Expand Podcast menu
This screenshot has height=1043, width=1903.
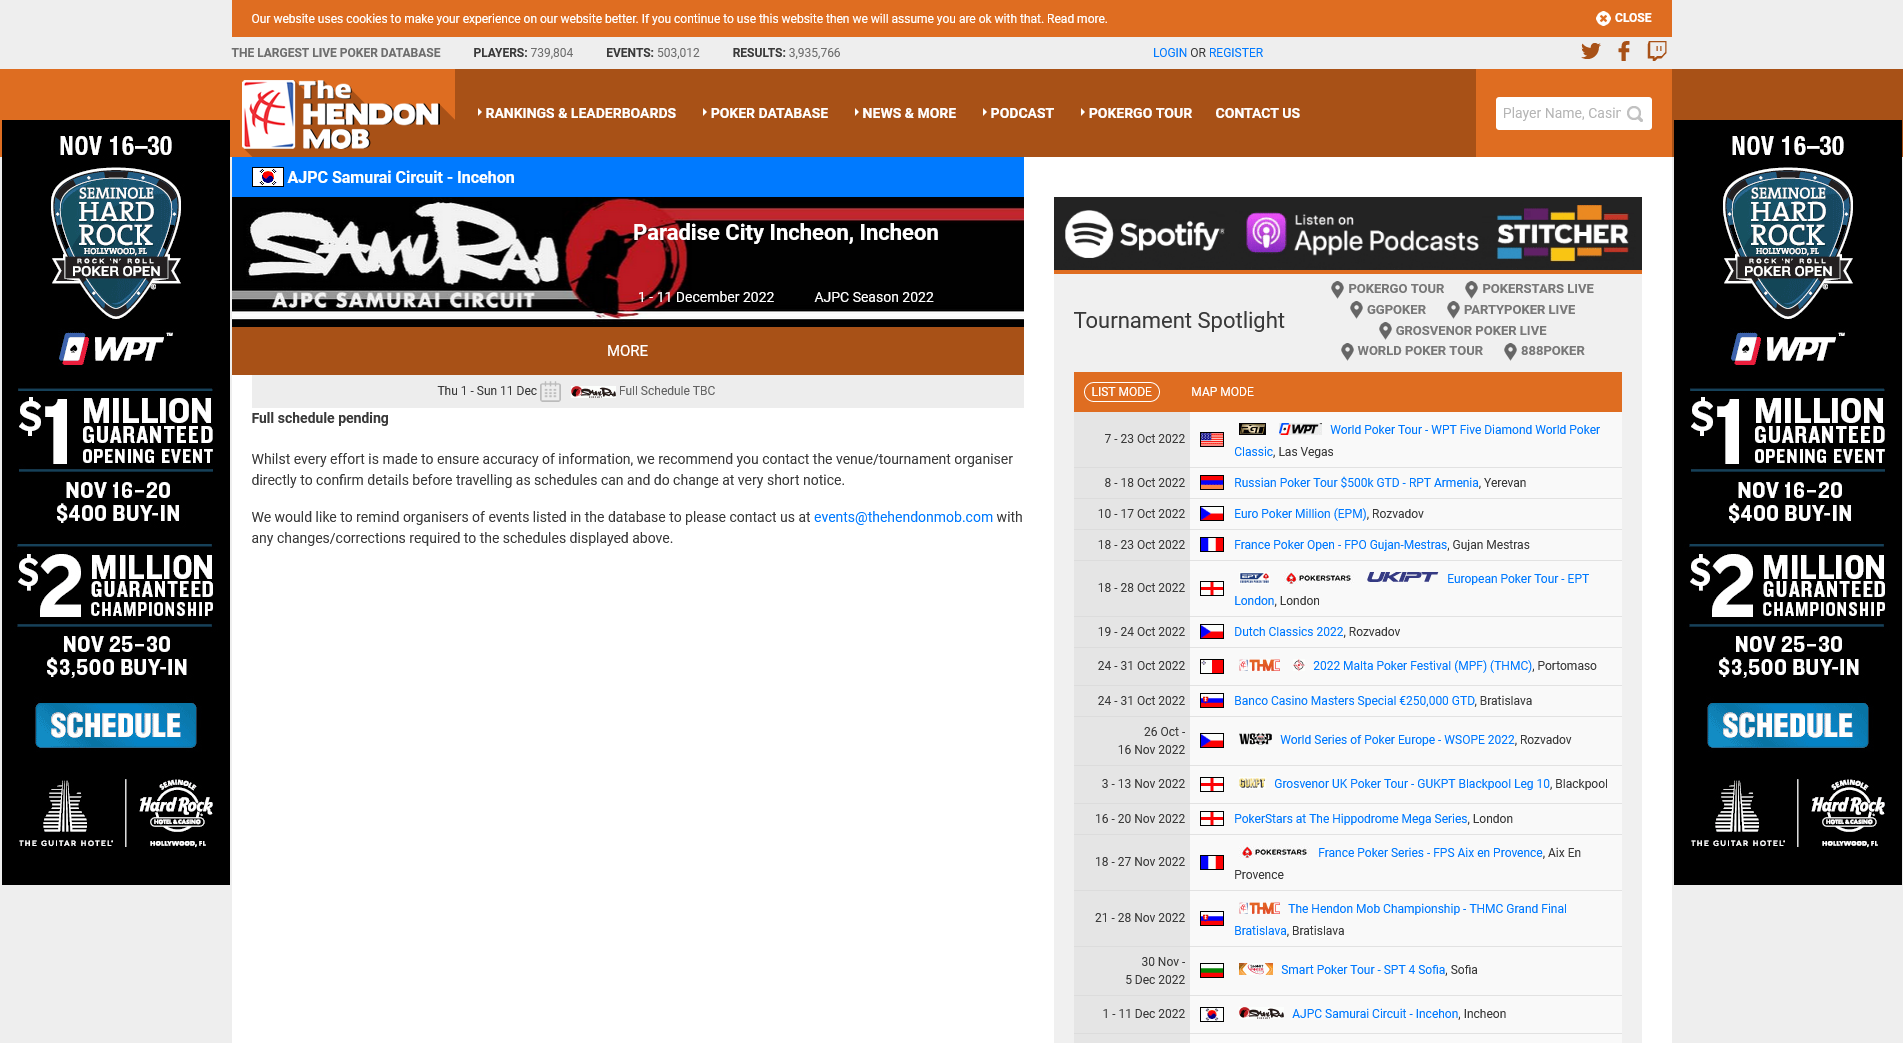(x=1018, y=113)
